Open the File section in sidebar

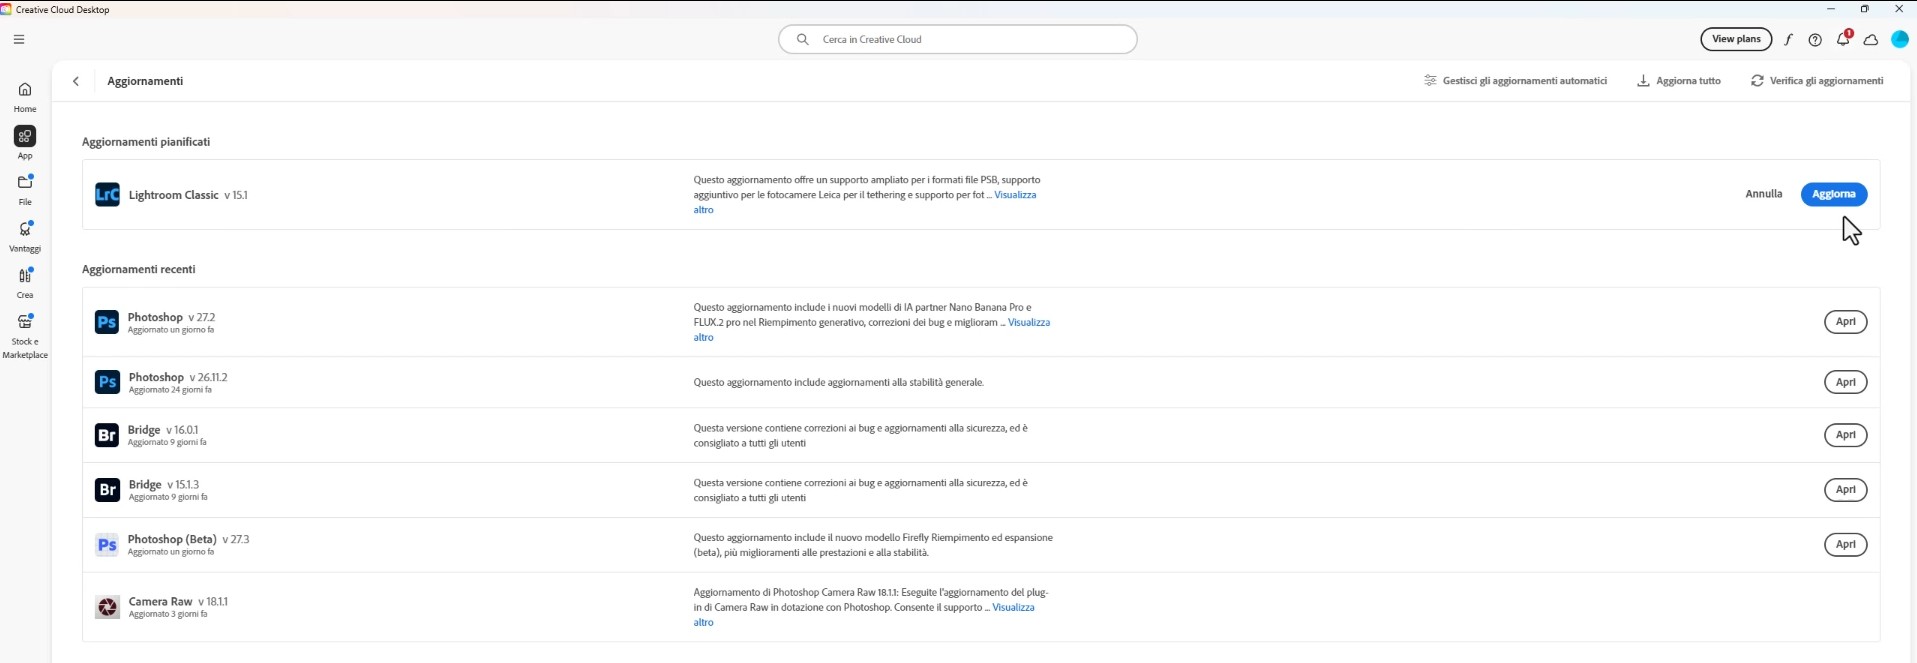(25, 188)
